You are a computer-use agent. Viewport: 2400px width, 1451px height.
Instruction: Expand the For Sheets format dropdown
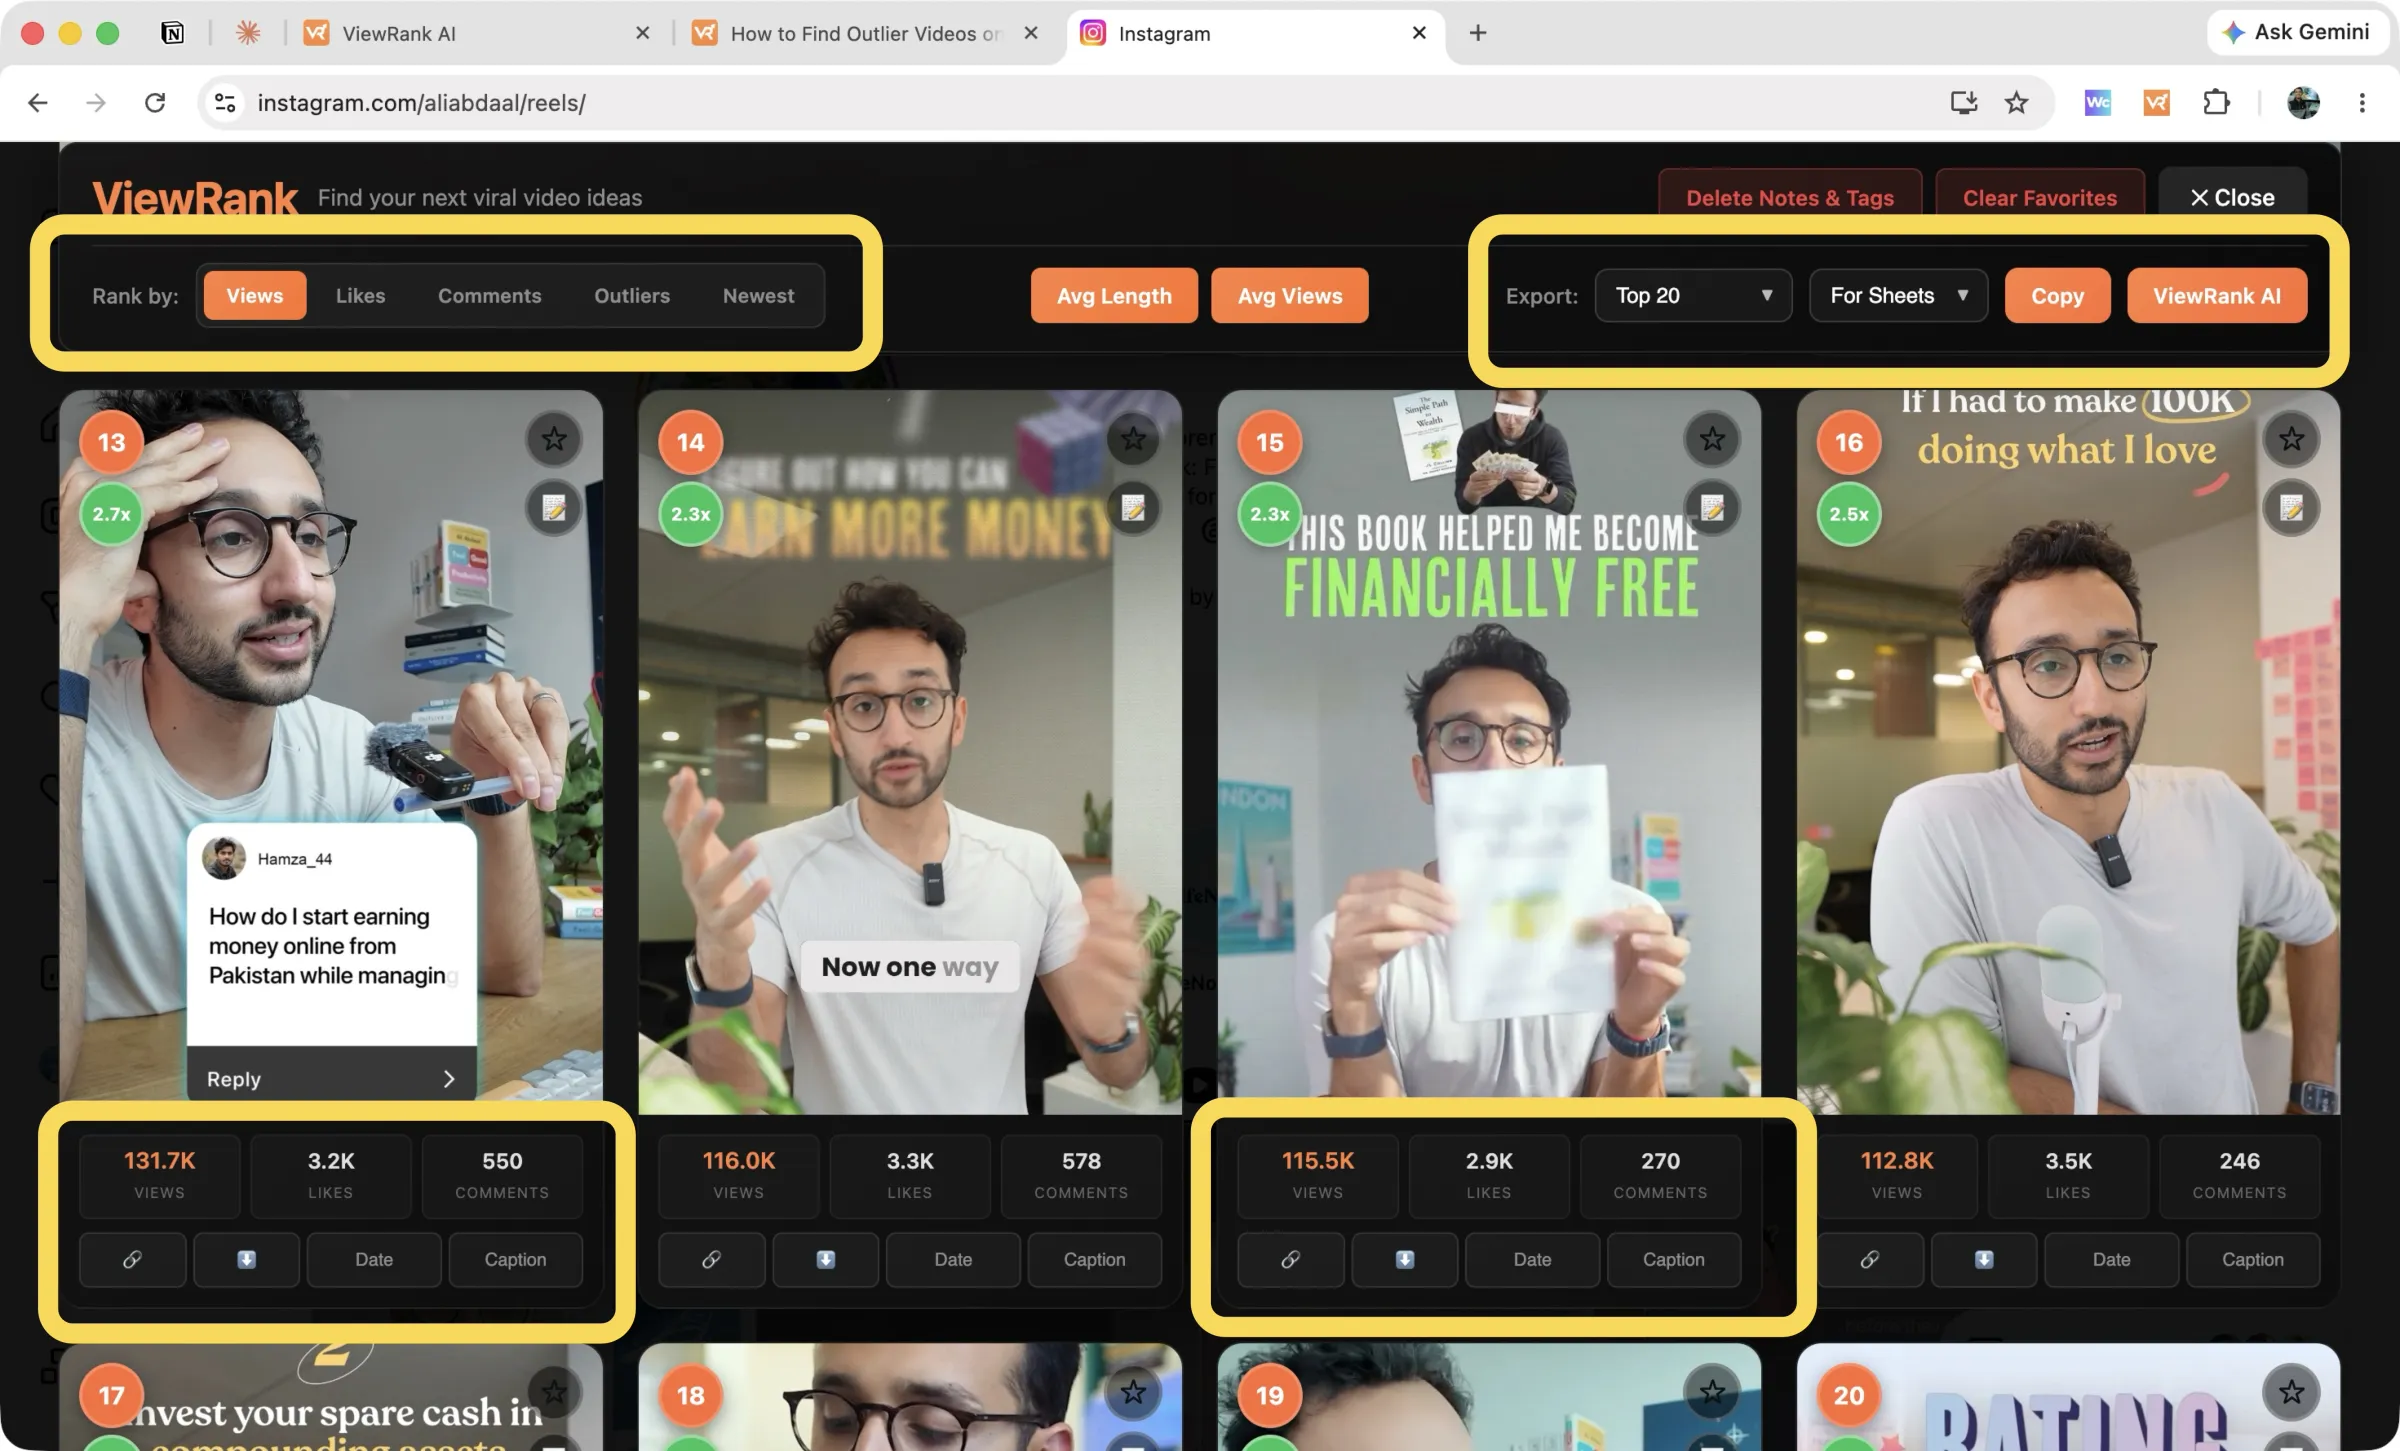pyautogui.click(x=1898, y=296)
